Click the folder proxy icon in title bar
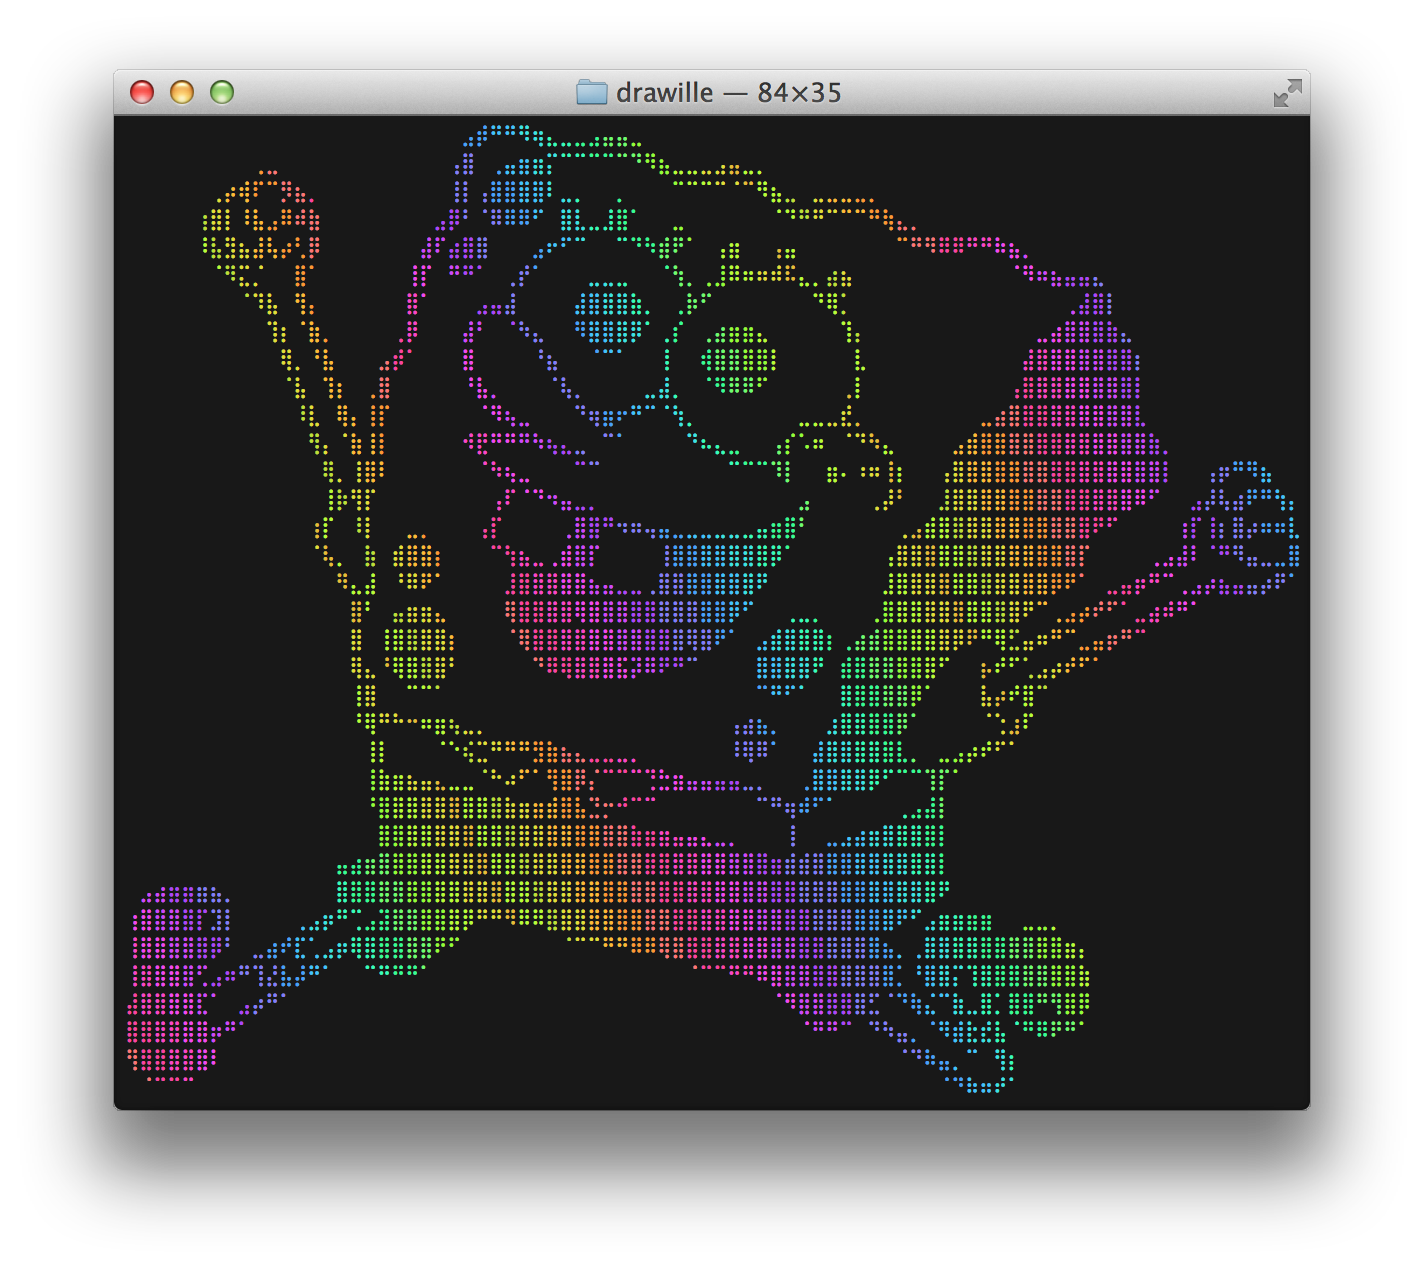This screenshot has height=1268, width=1424. pos(592,92)
